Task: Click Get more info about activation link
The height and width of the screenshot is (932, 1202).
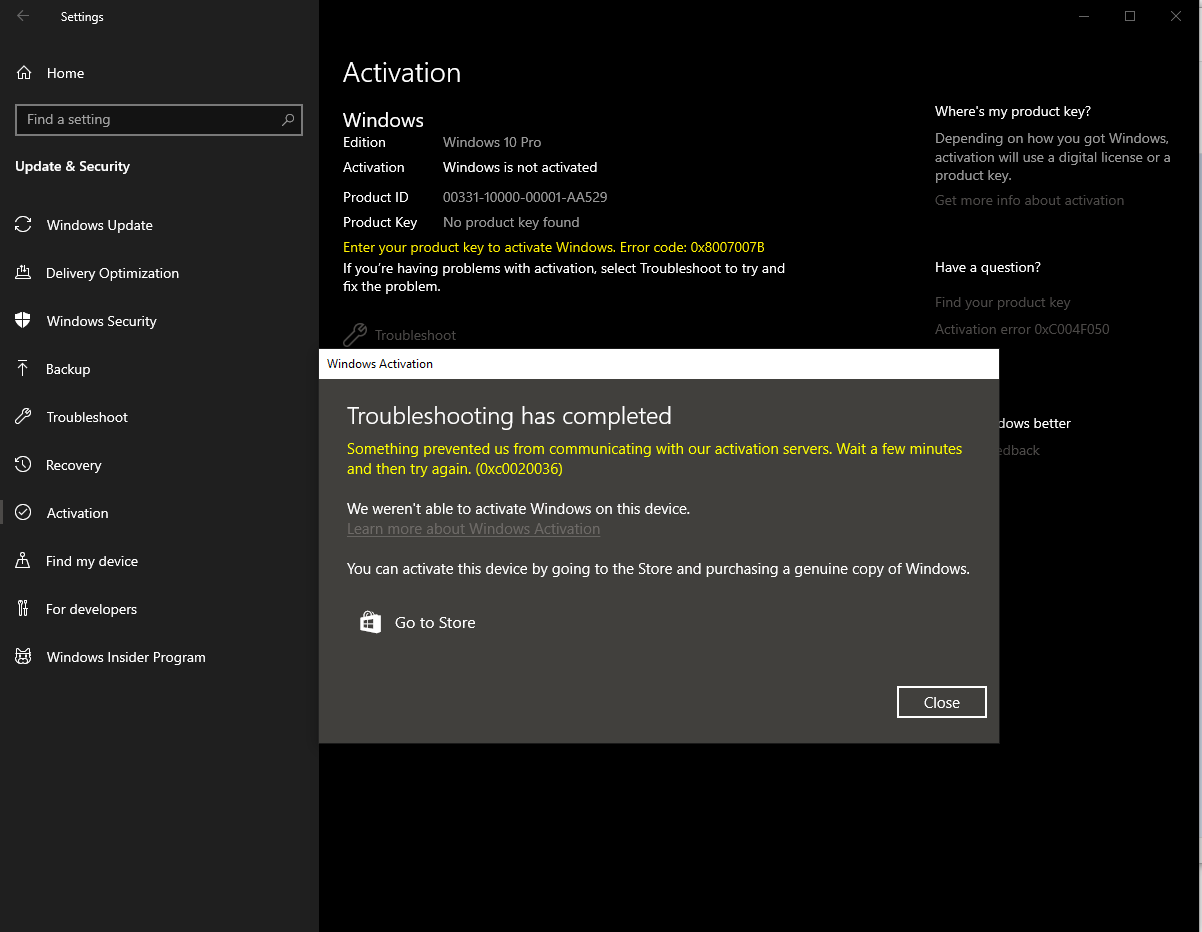Action: (x=1029, y=200)
